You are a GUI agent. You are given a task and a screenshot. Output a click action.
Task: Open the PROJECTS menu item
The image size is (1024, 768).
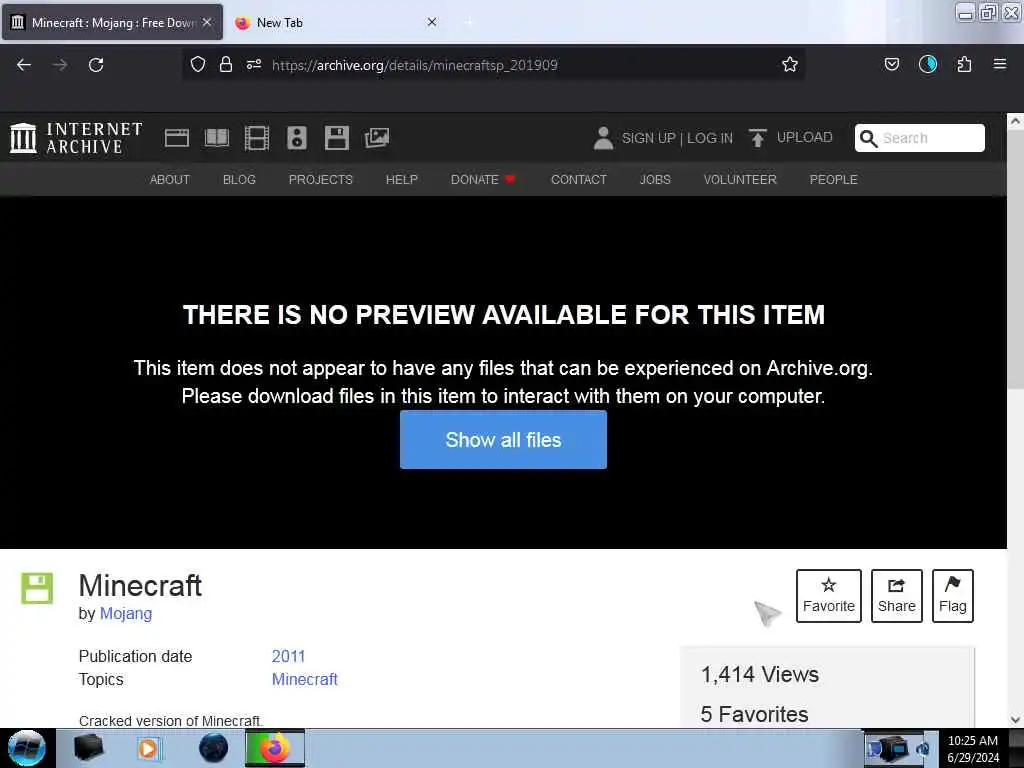[321, 180]
